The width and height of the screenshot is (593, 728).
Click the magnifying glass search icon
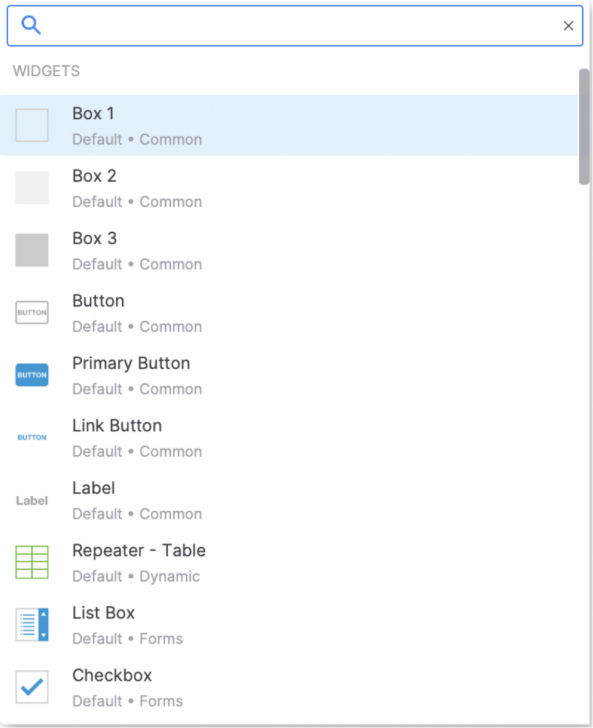[31, 25]
